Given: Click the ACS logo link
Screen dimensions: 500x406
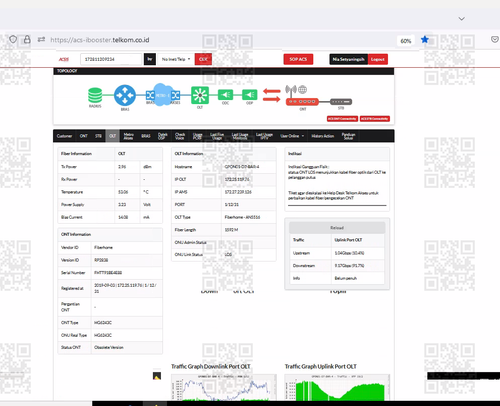Looking at the screenshot, I should point(64,59).
